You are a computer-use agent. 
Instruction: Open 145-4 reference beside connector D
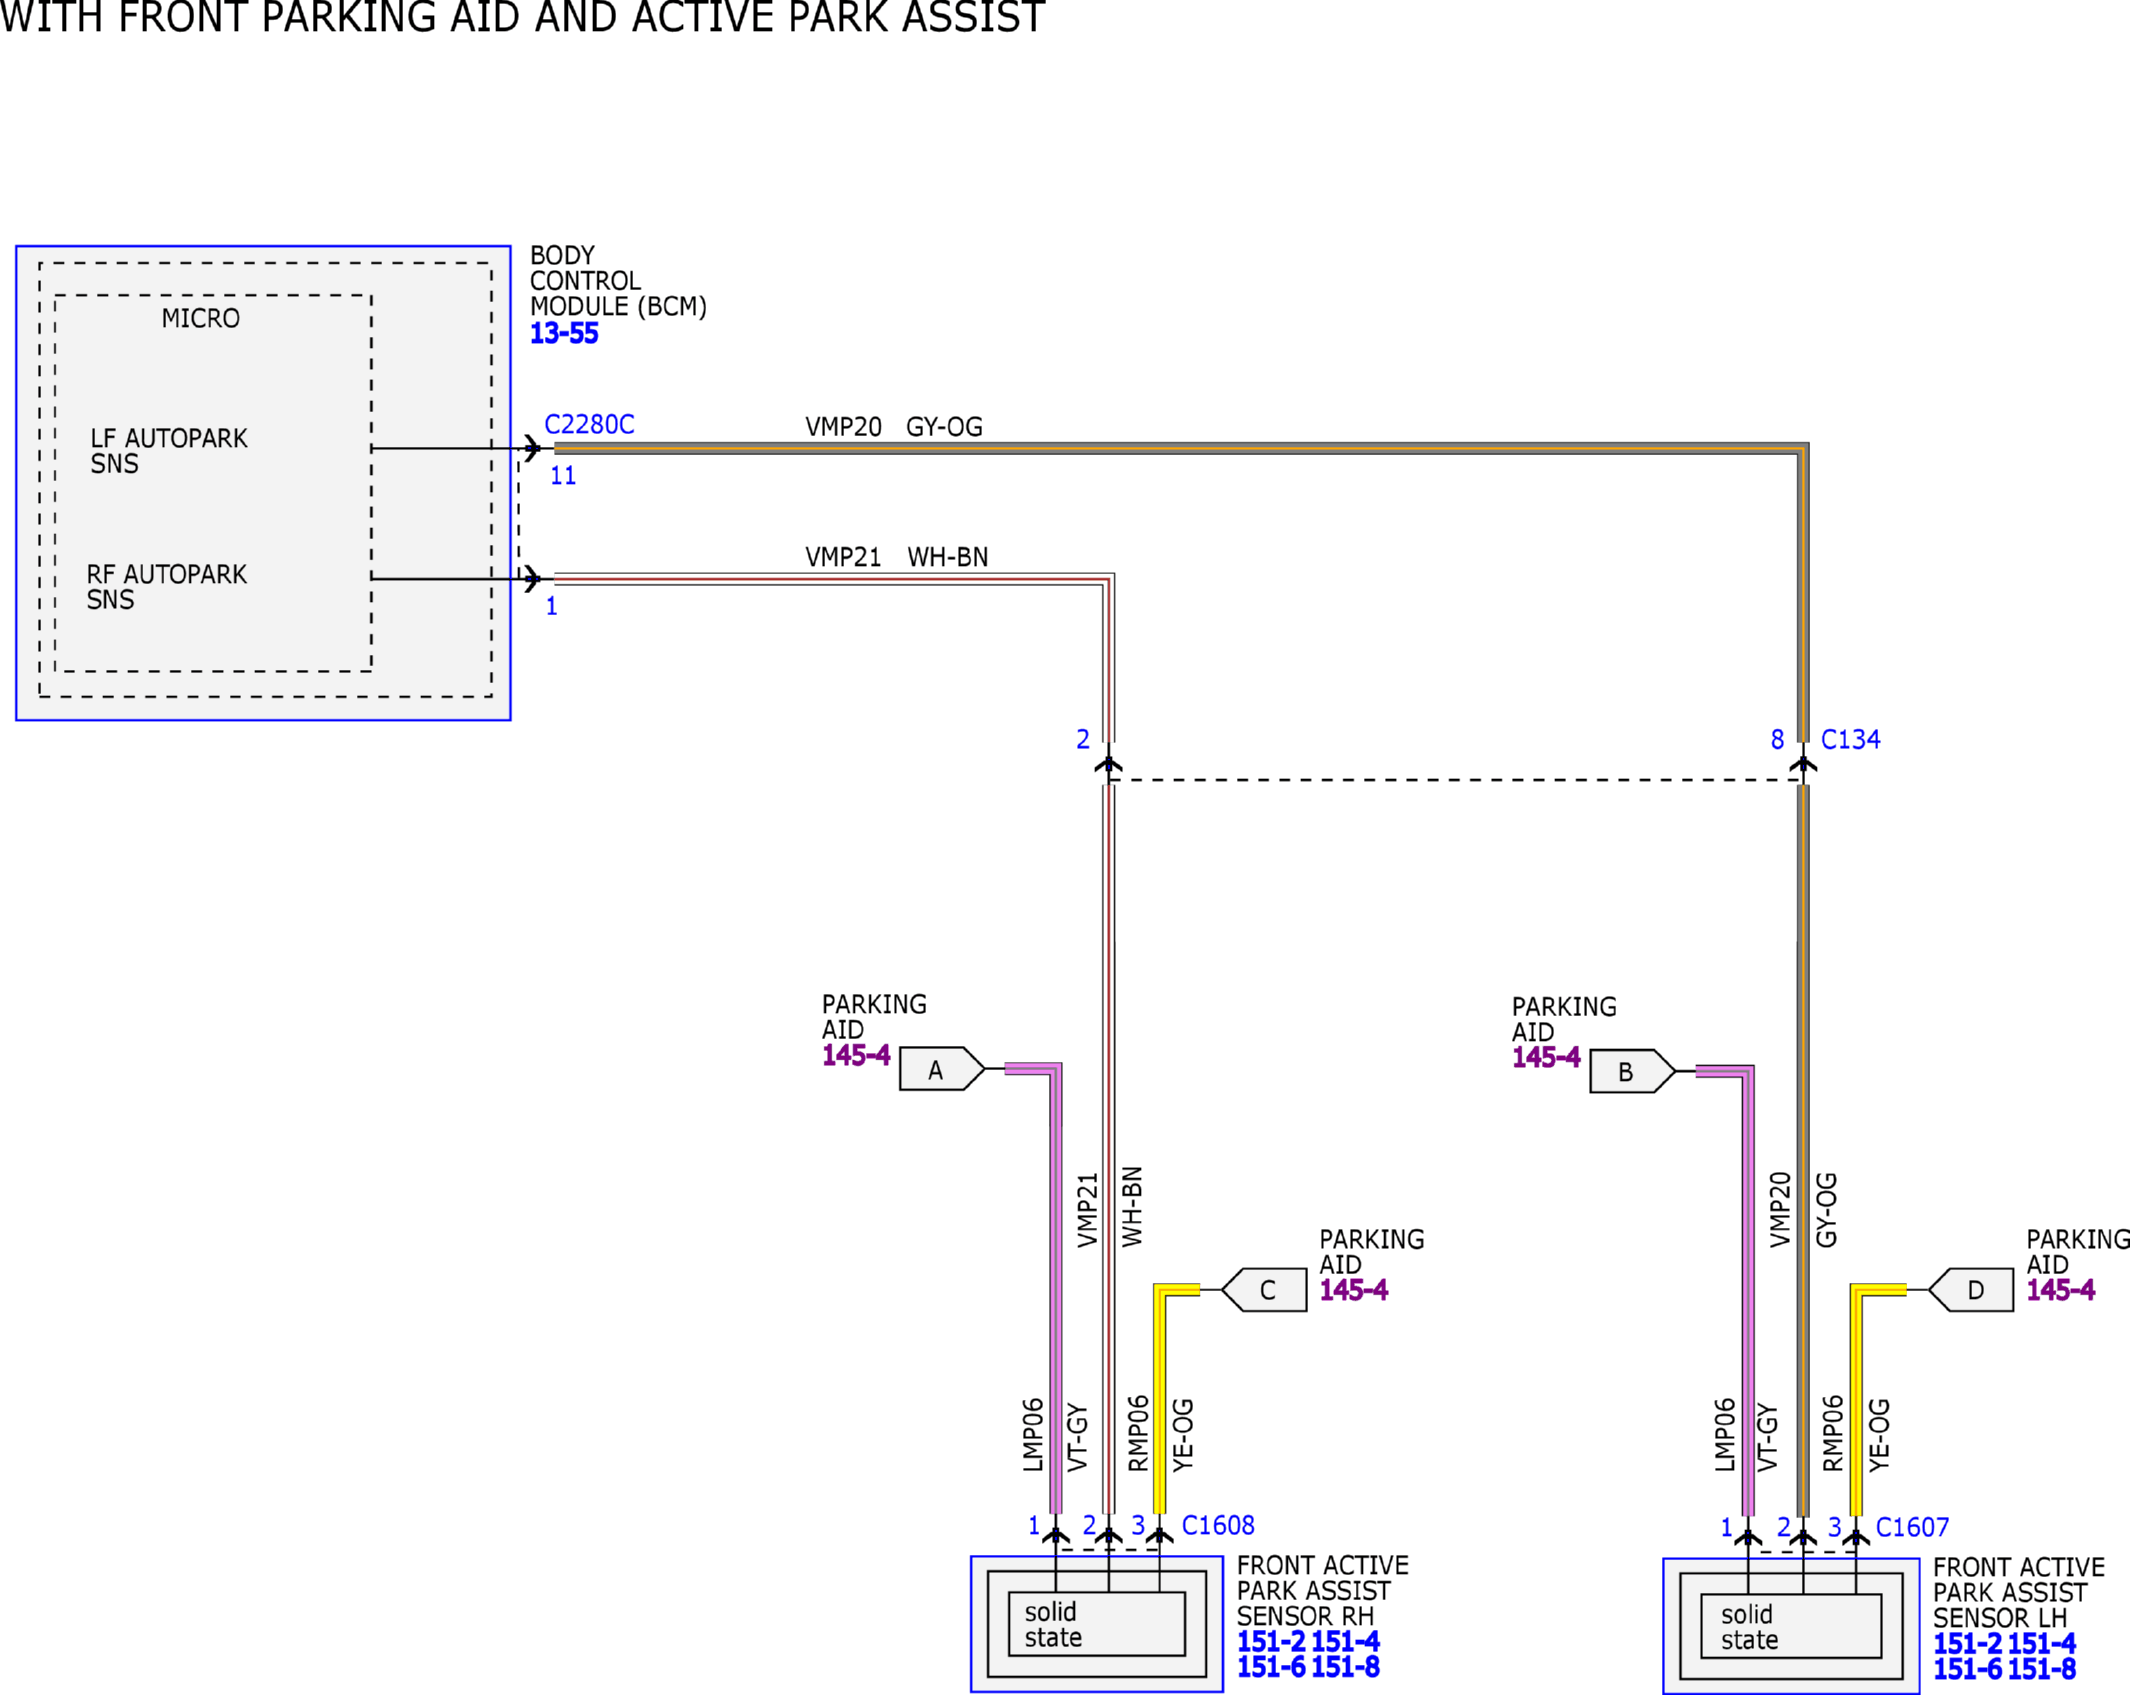pyautogui.click(x=2061, y=1290)
